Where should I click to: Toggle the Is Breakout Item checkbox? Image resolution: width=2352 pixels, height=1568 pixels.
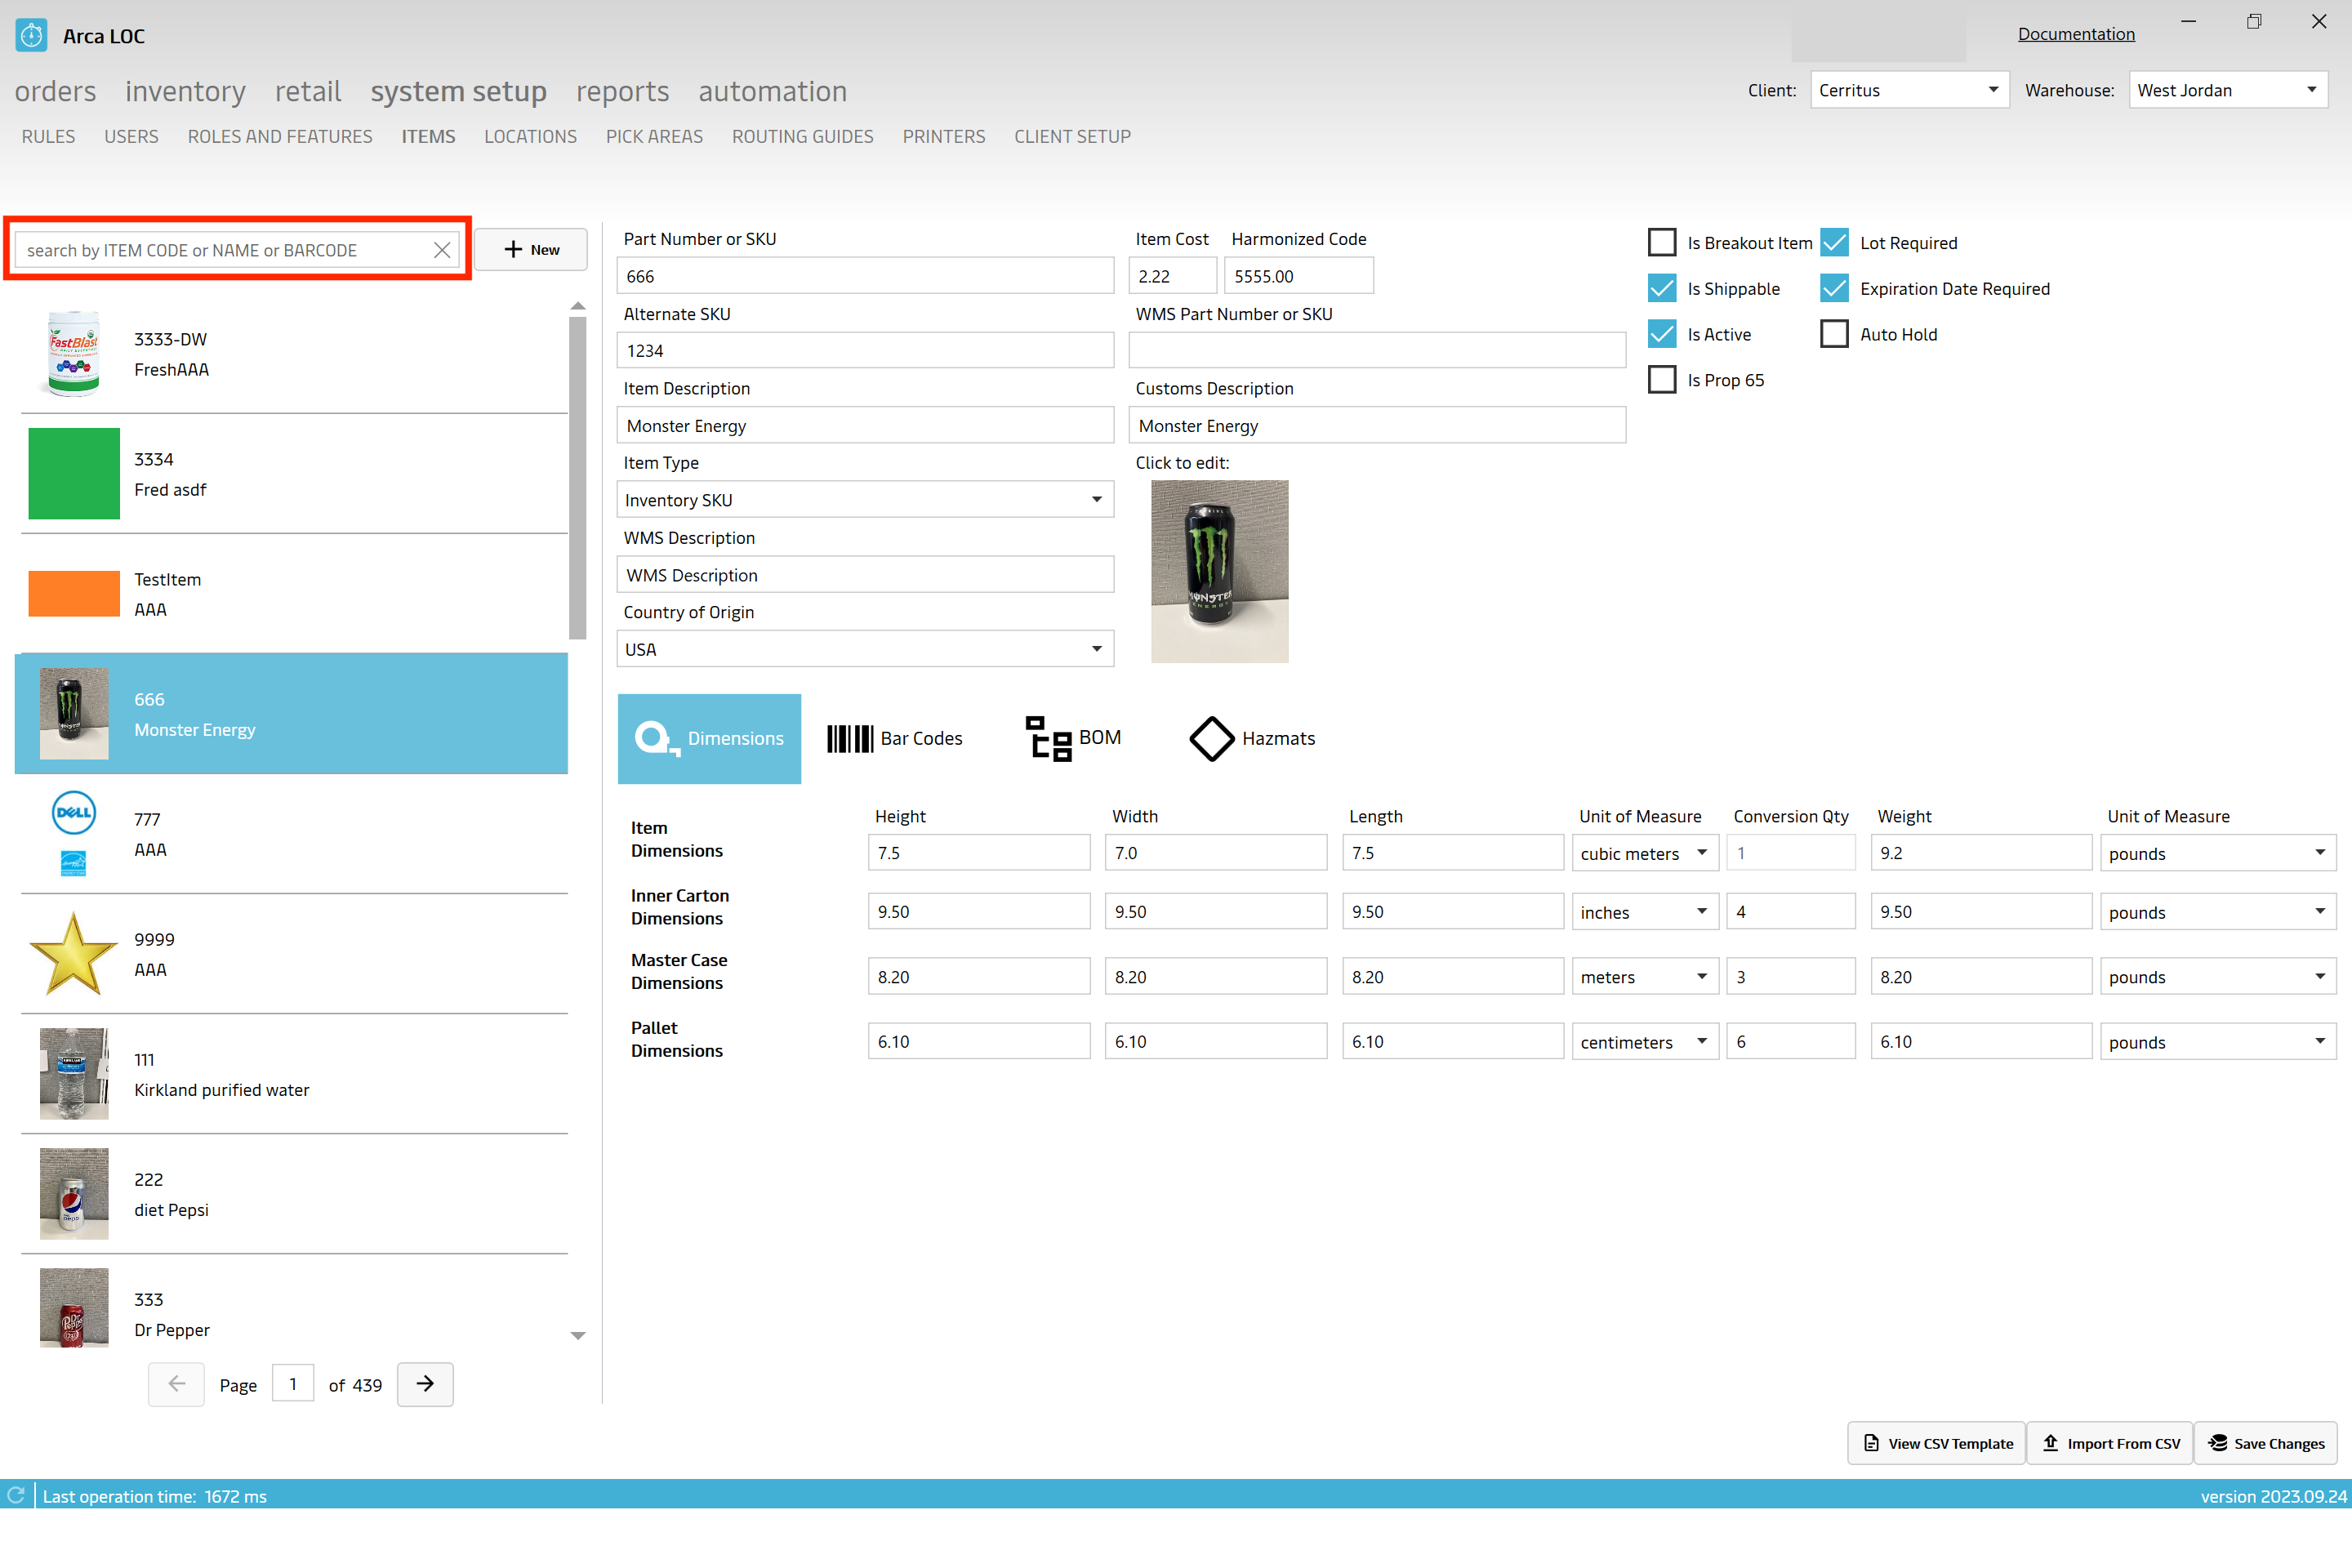(1662, 243)
